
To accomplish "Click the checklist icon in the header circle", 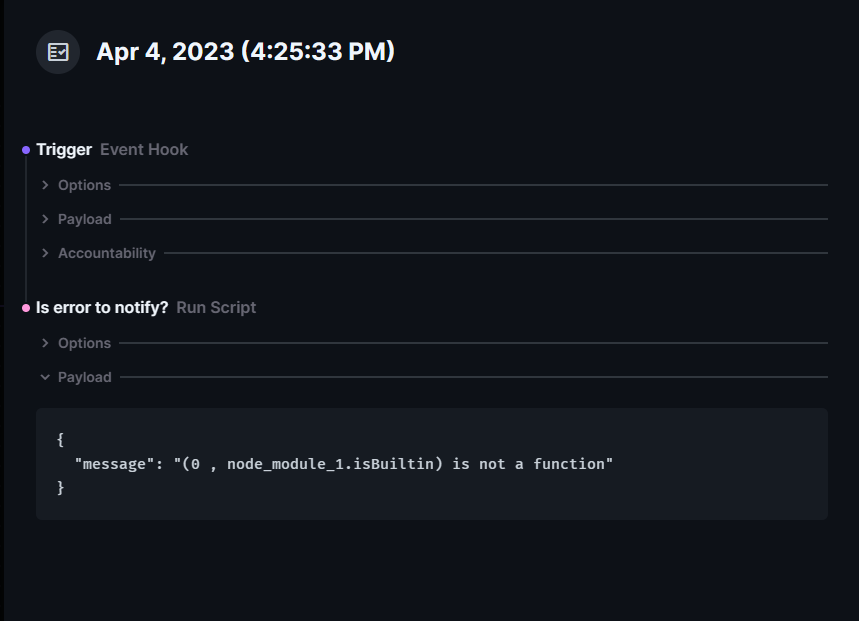I will (57, 51).
